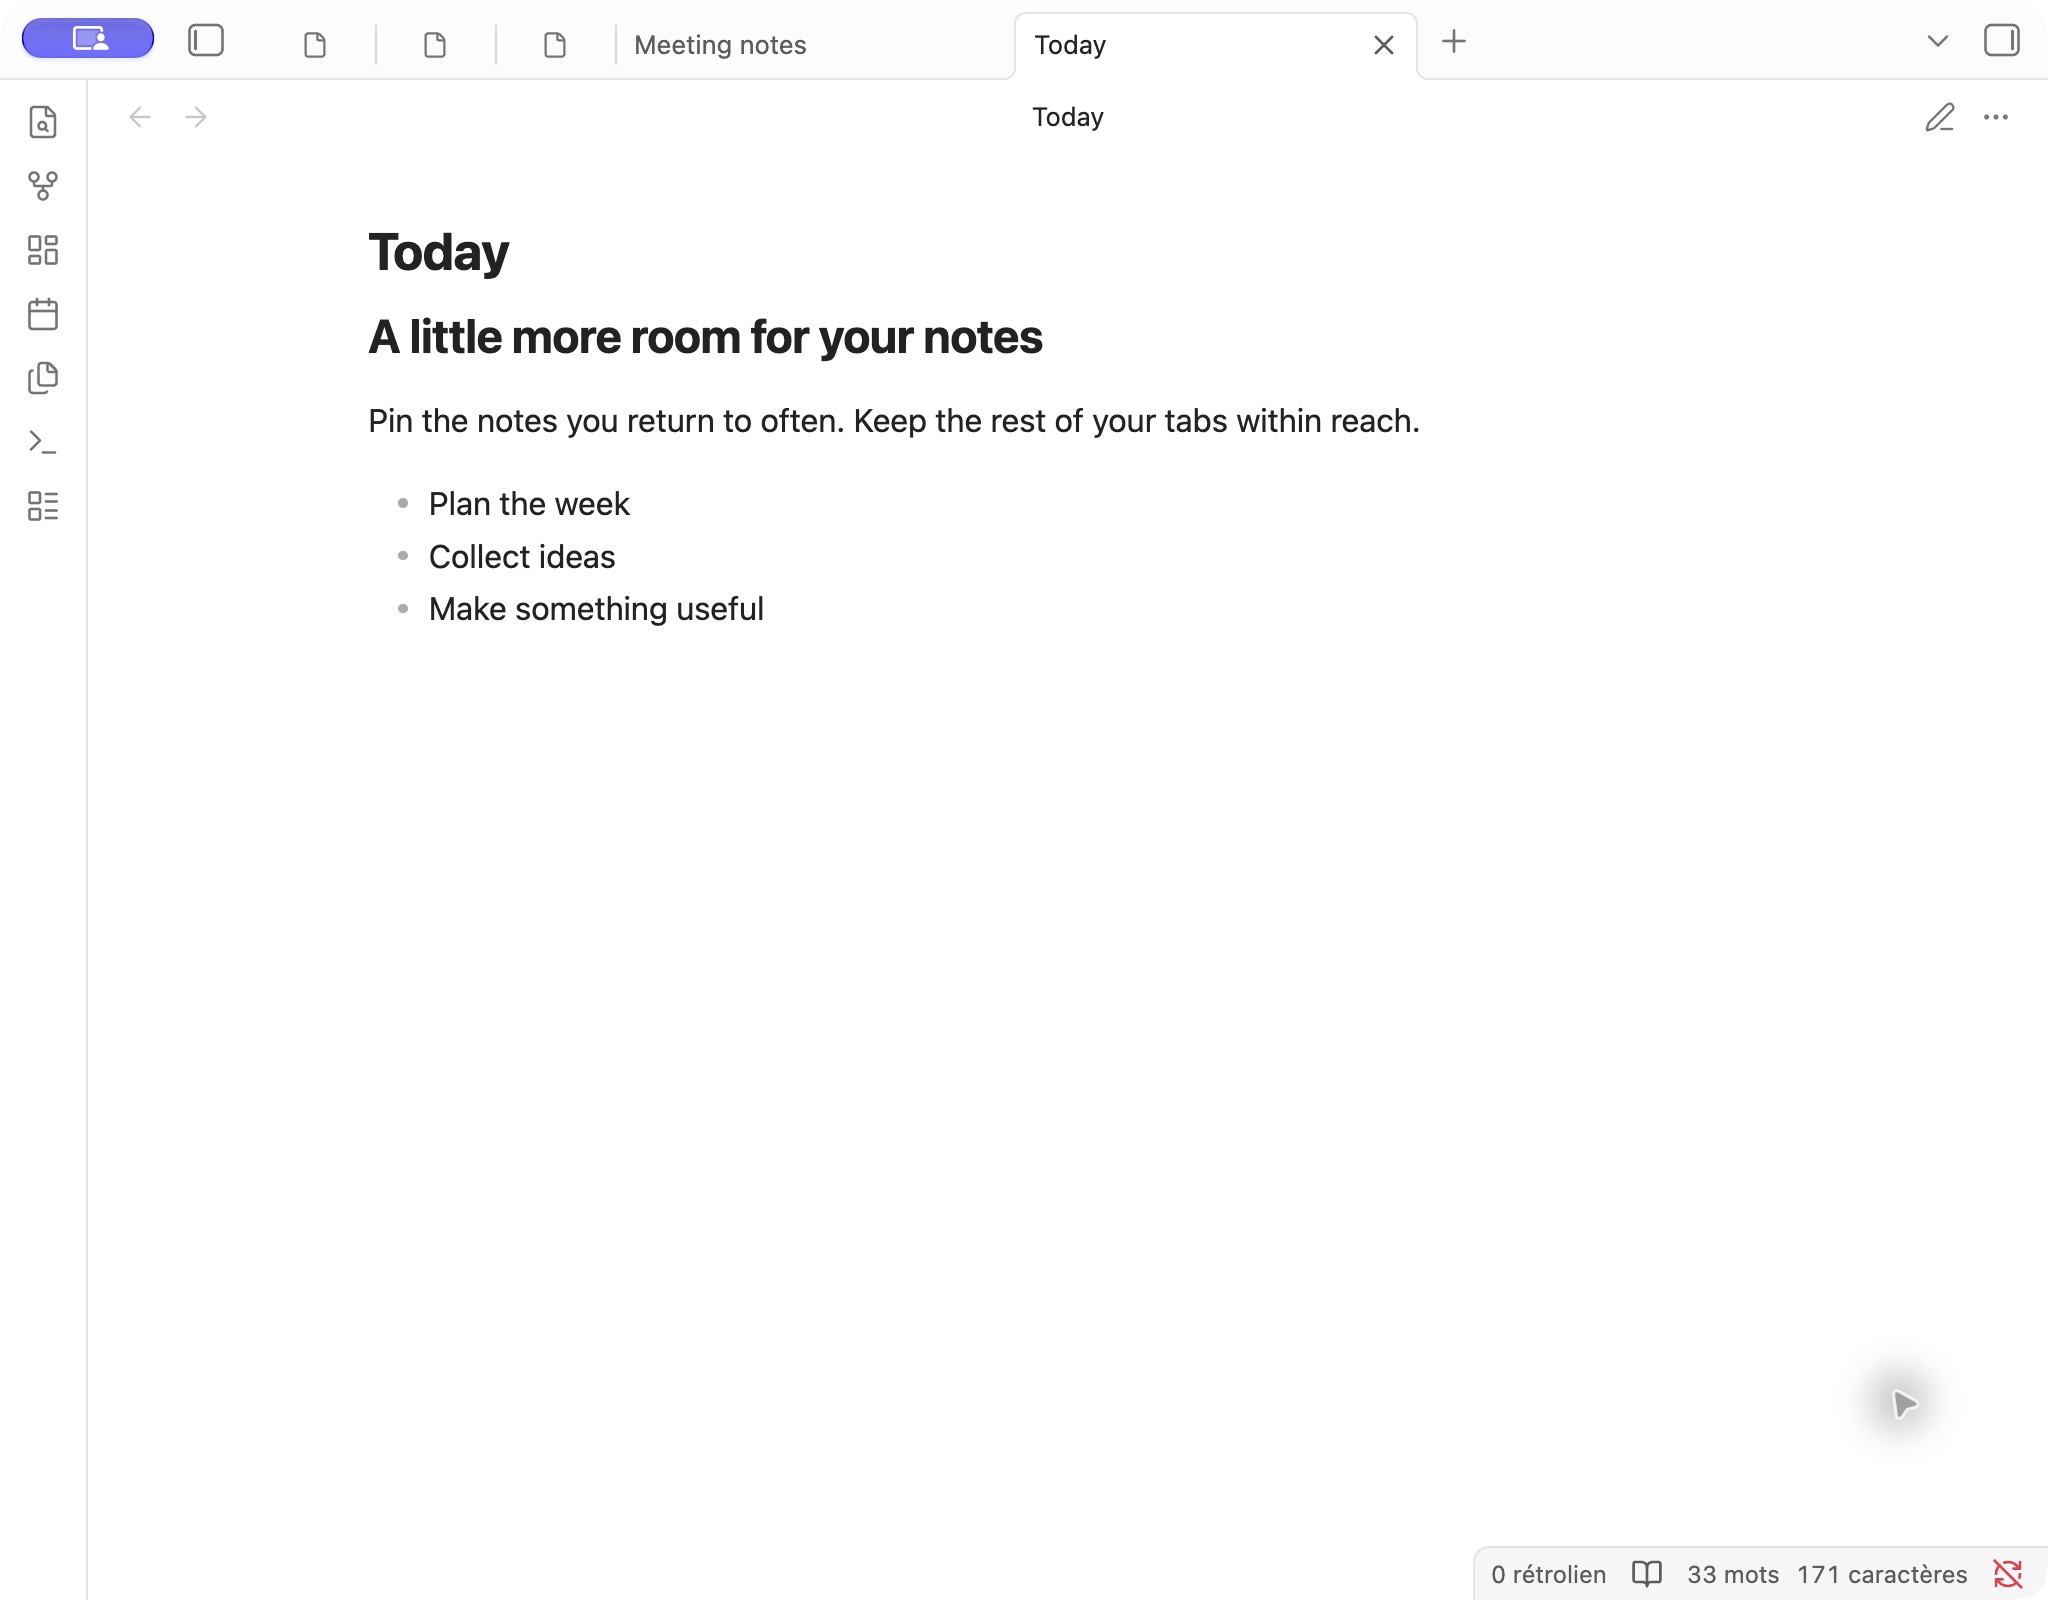2048x1600 pixels.
Task: Click the Make something useful bullet
Action: pyautogui.click(x=596, y=609)
